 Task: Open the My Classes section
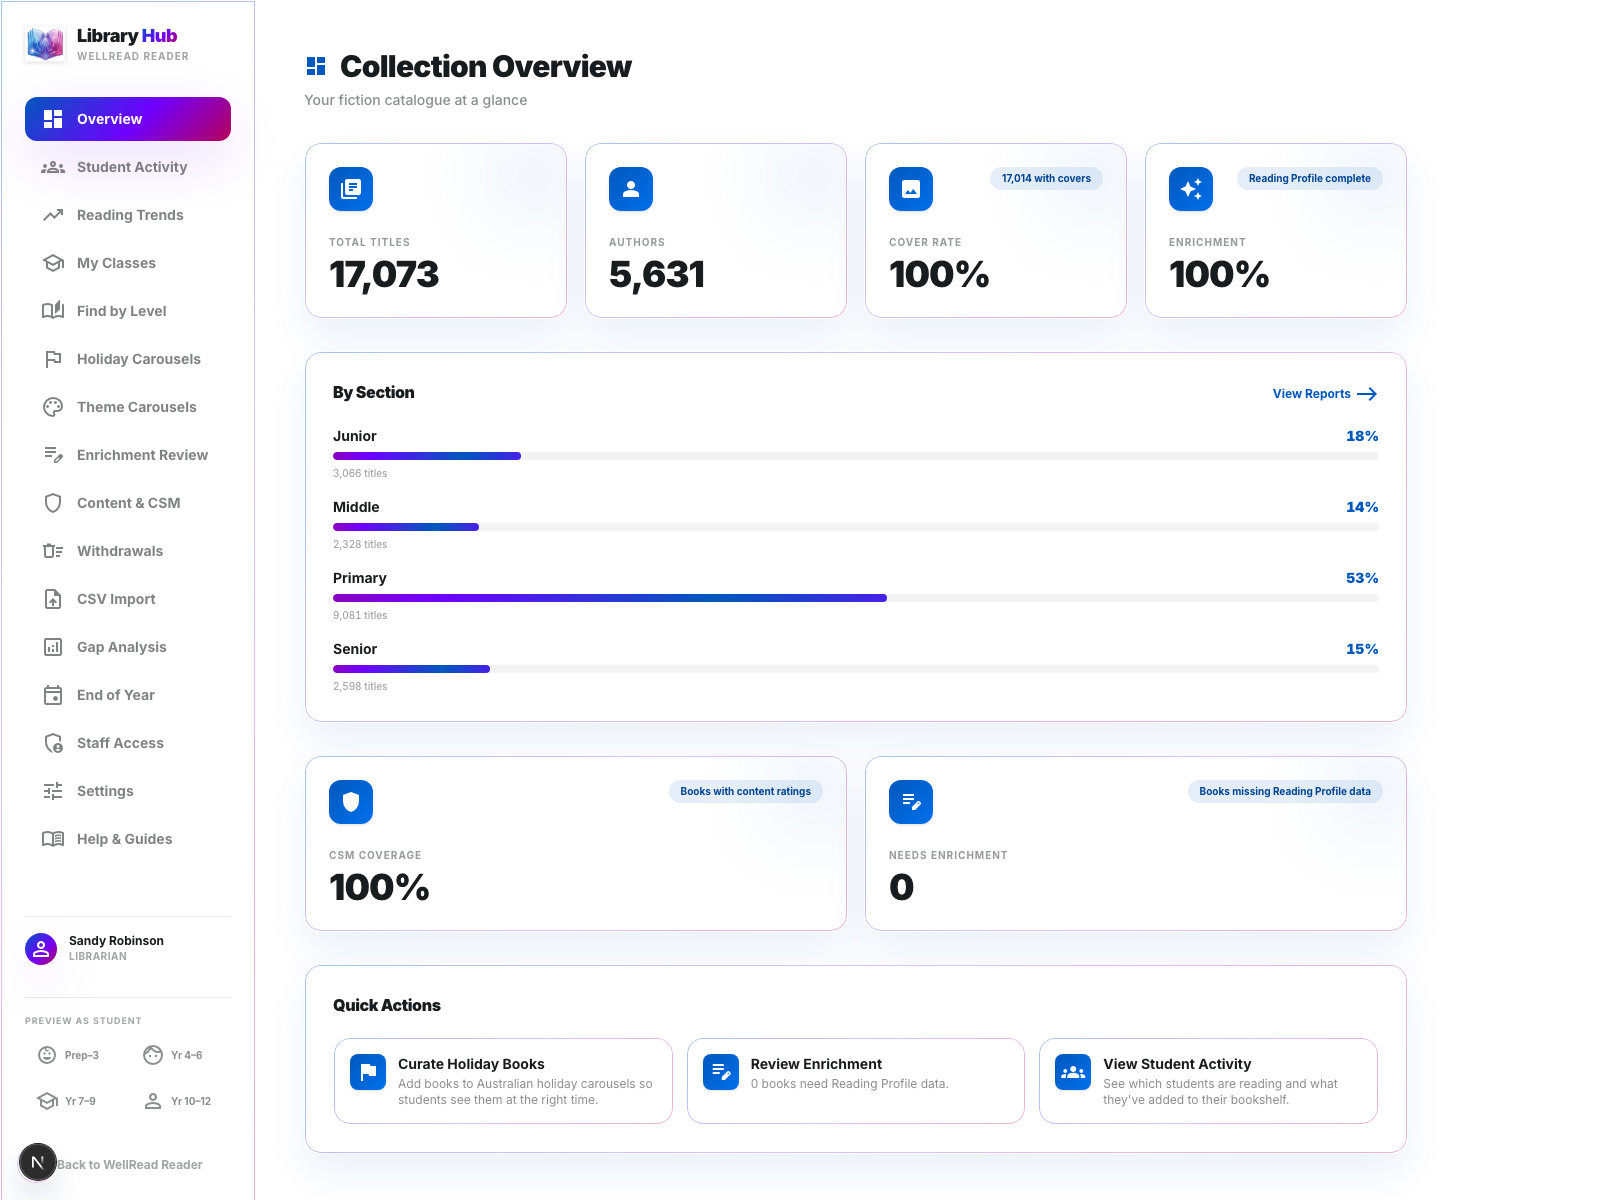click(115, 262)
